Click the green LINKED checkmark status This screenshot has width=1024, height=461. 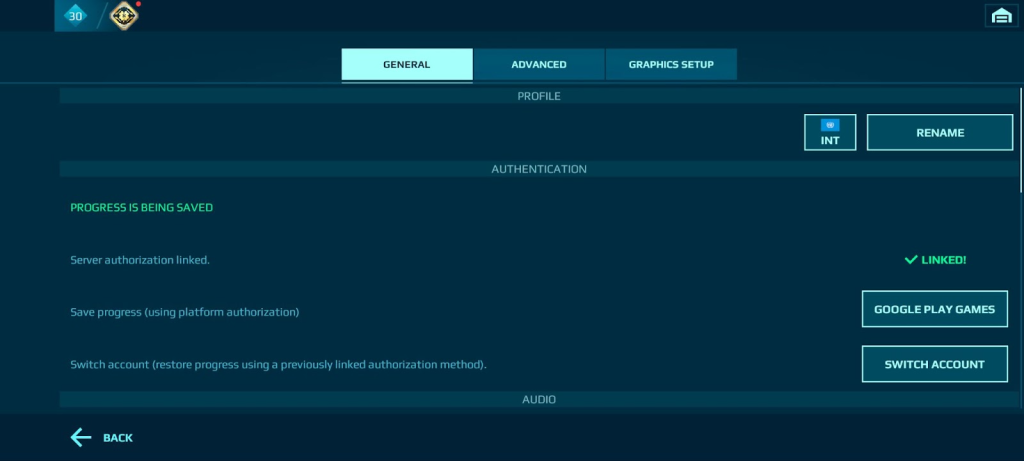click(935, 260)
